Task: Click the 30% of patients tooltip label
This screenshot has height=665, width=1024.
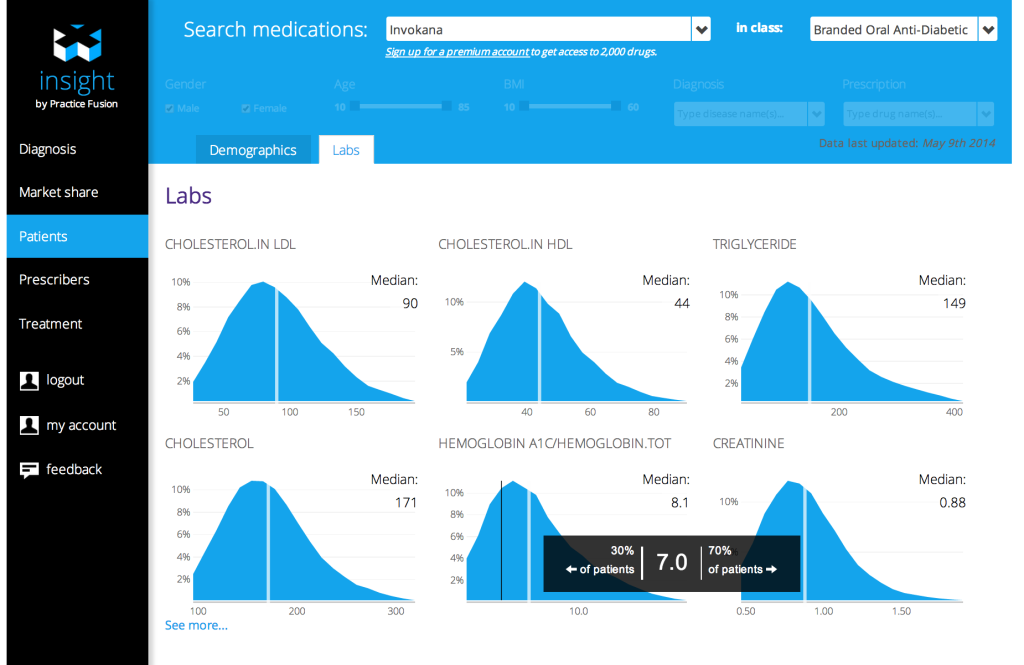Action: [x=600, y=560]
